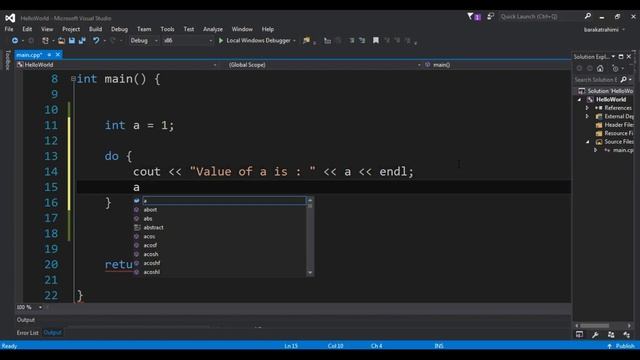
Task: Open the 100 % zoom level dropdown
Action: (x=40, y=307)
